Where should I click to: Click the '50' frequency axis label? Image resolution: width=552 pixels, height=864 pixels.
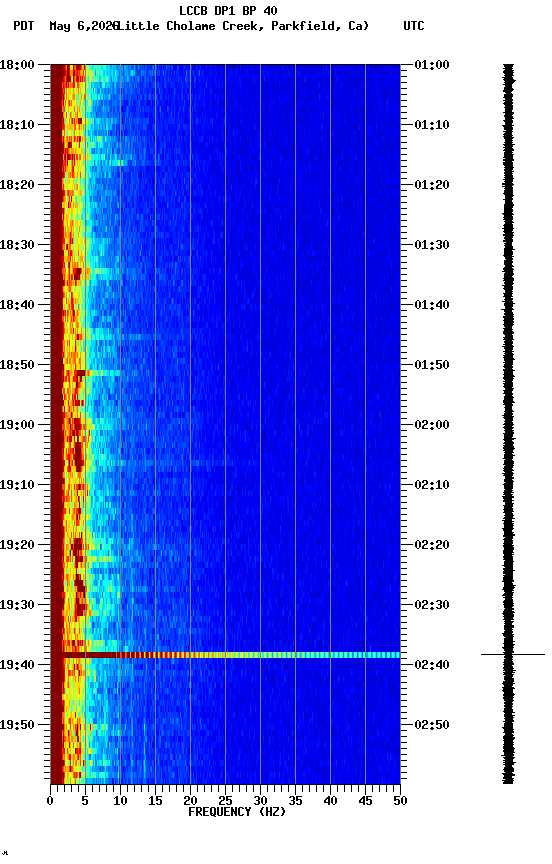coord(401,801)
